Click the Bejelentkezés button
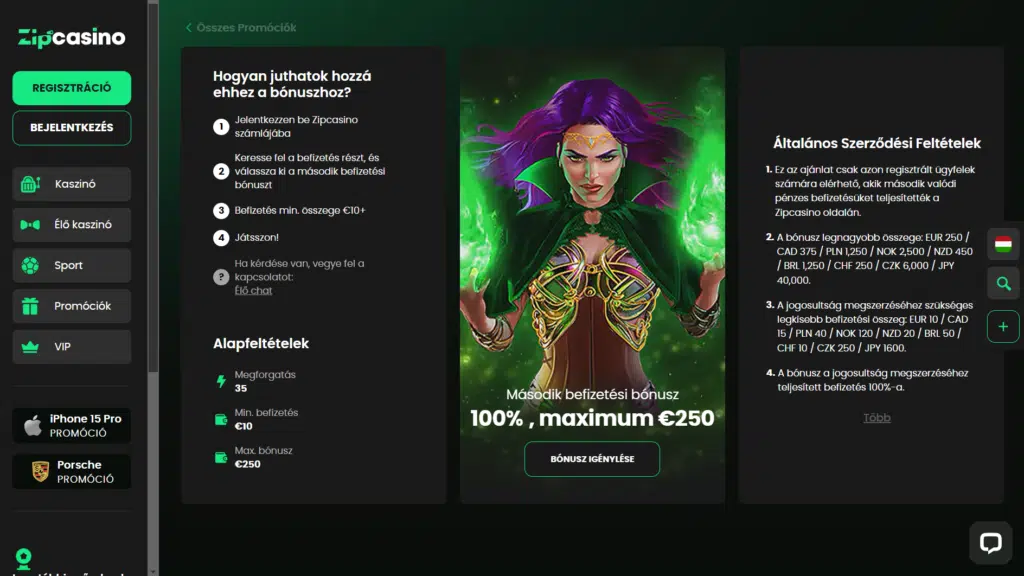 pos(71,128)
